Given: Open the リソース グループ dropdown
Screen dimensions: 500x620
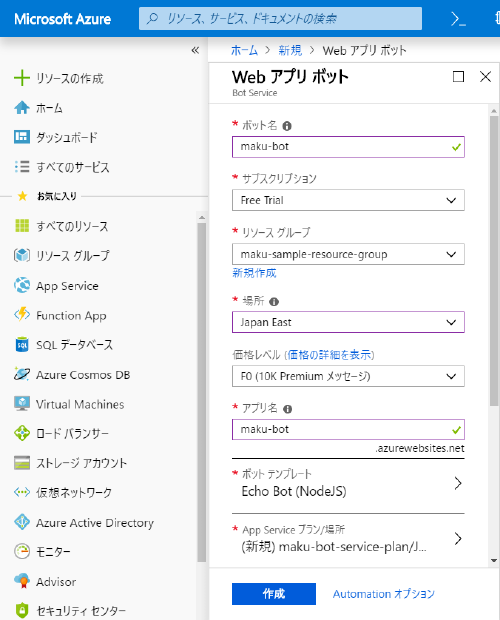Looking at the screenshot, I should tap(348, 254).
